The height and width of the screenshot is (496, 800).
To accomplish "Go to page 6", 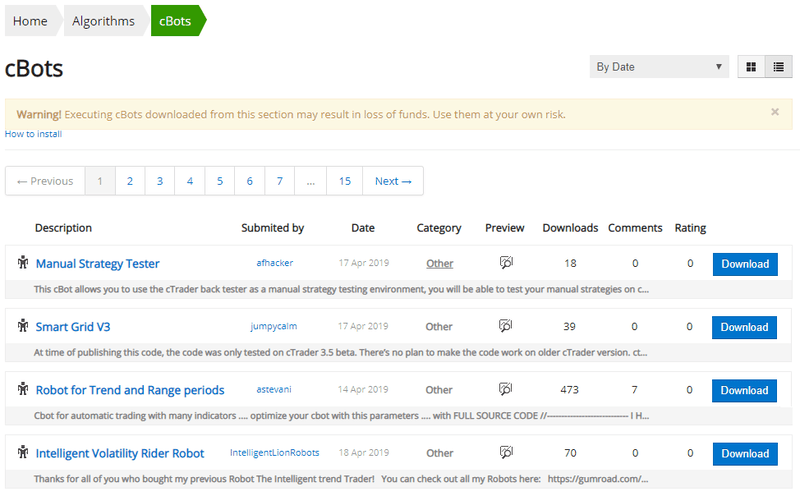I will click(x=249, y=181).
